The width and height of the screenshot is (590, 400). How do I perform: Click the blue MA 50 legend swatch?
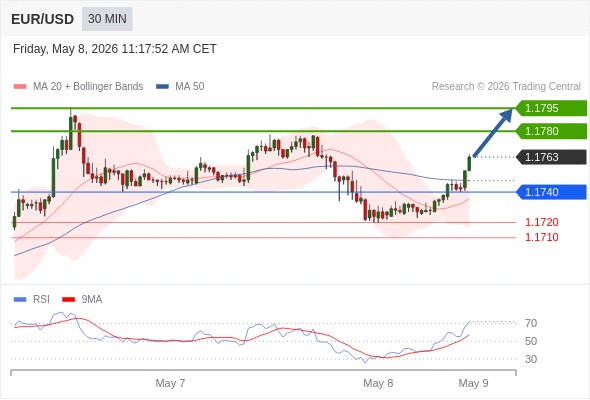(163, 87)
